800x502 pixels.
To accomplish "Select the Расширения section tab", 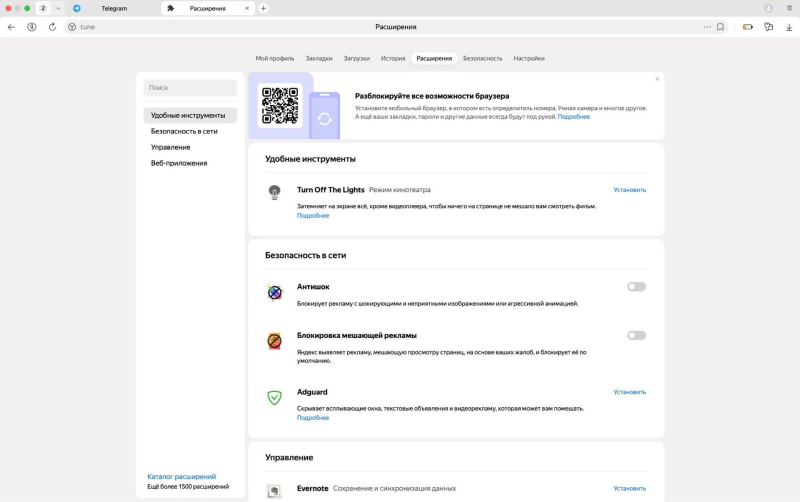I will pos(434,58).
